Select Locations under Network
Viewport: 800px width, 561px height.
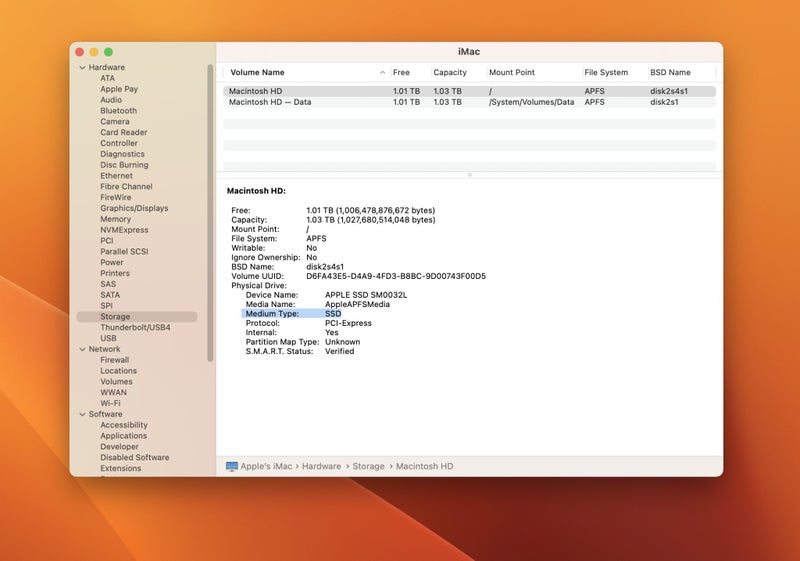tap(118, 371)
